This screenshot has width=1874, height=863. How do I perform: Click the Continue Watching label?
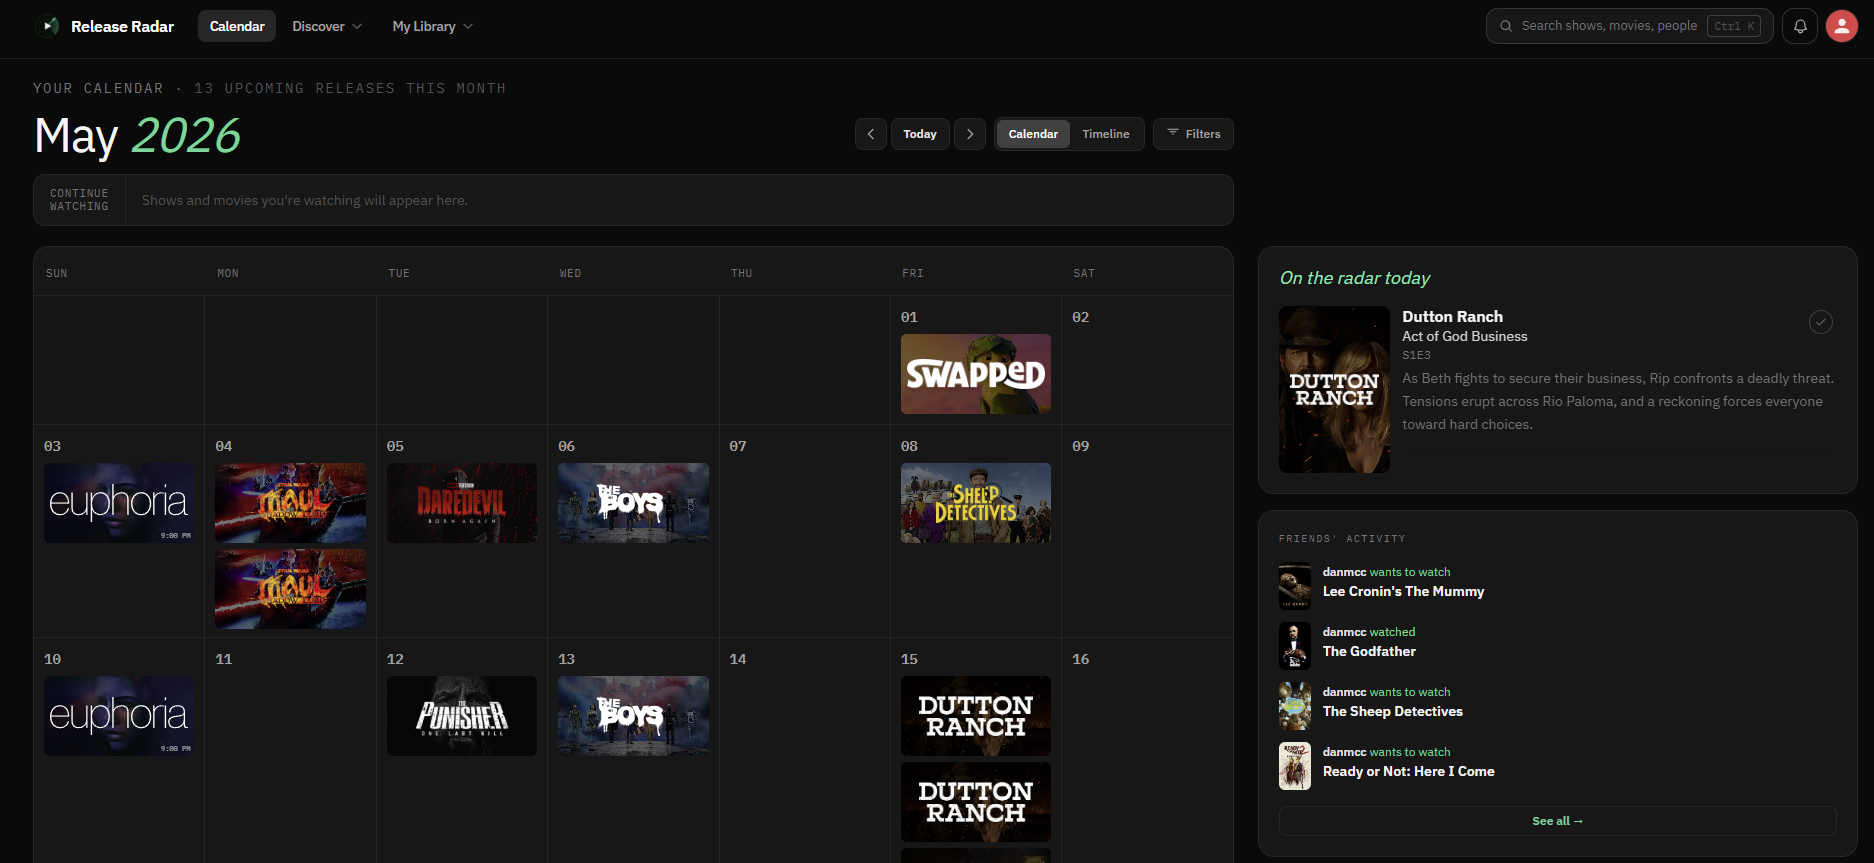(79, 200)
